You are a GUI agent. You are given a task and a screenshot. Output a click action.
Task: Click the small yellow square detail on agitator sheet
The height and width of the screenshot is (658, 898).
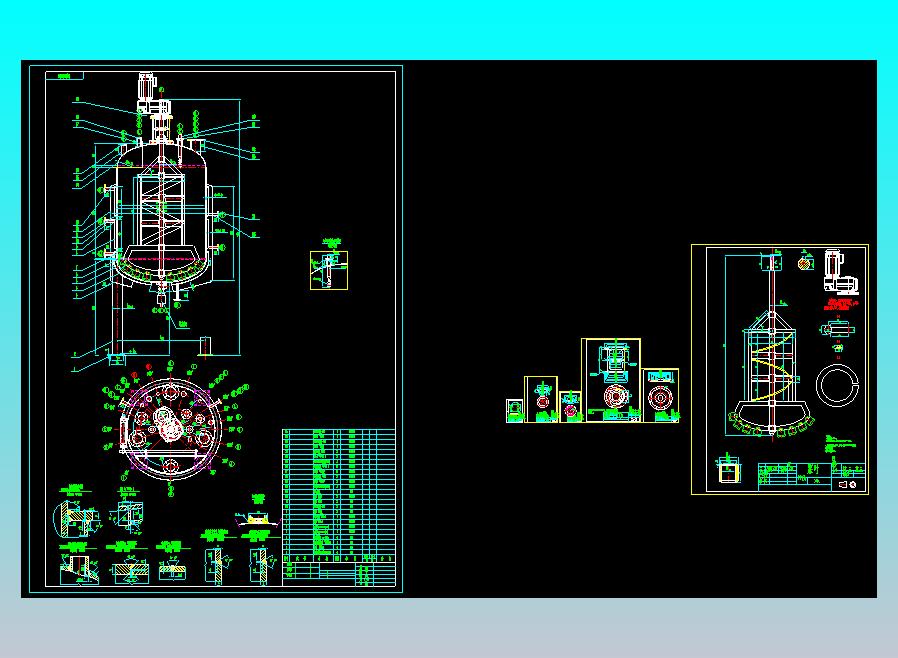728,472
